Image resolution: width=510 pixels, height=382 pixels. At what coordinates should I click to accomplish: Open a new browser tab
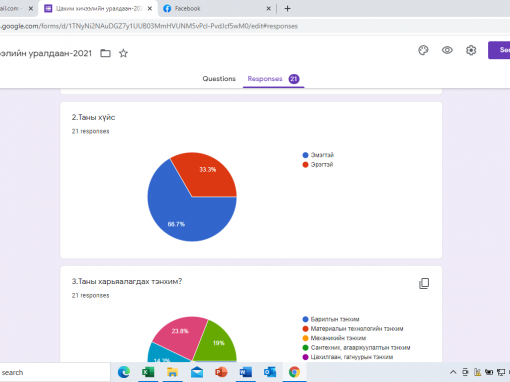[x=287, y=8]
